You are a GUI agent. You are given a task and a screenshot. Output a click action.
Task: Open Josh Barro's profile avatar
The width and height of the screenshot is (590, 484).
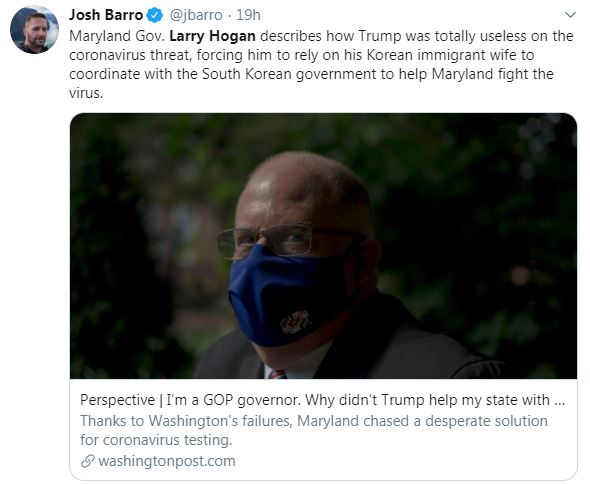(34, 30)
